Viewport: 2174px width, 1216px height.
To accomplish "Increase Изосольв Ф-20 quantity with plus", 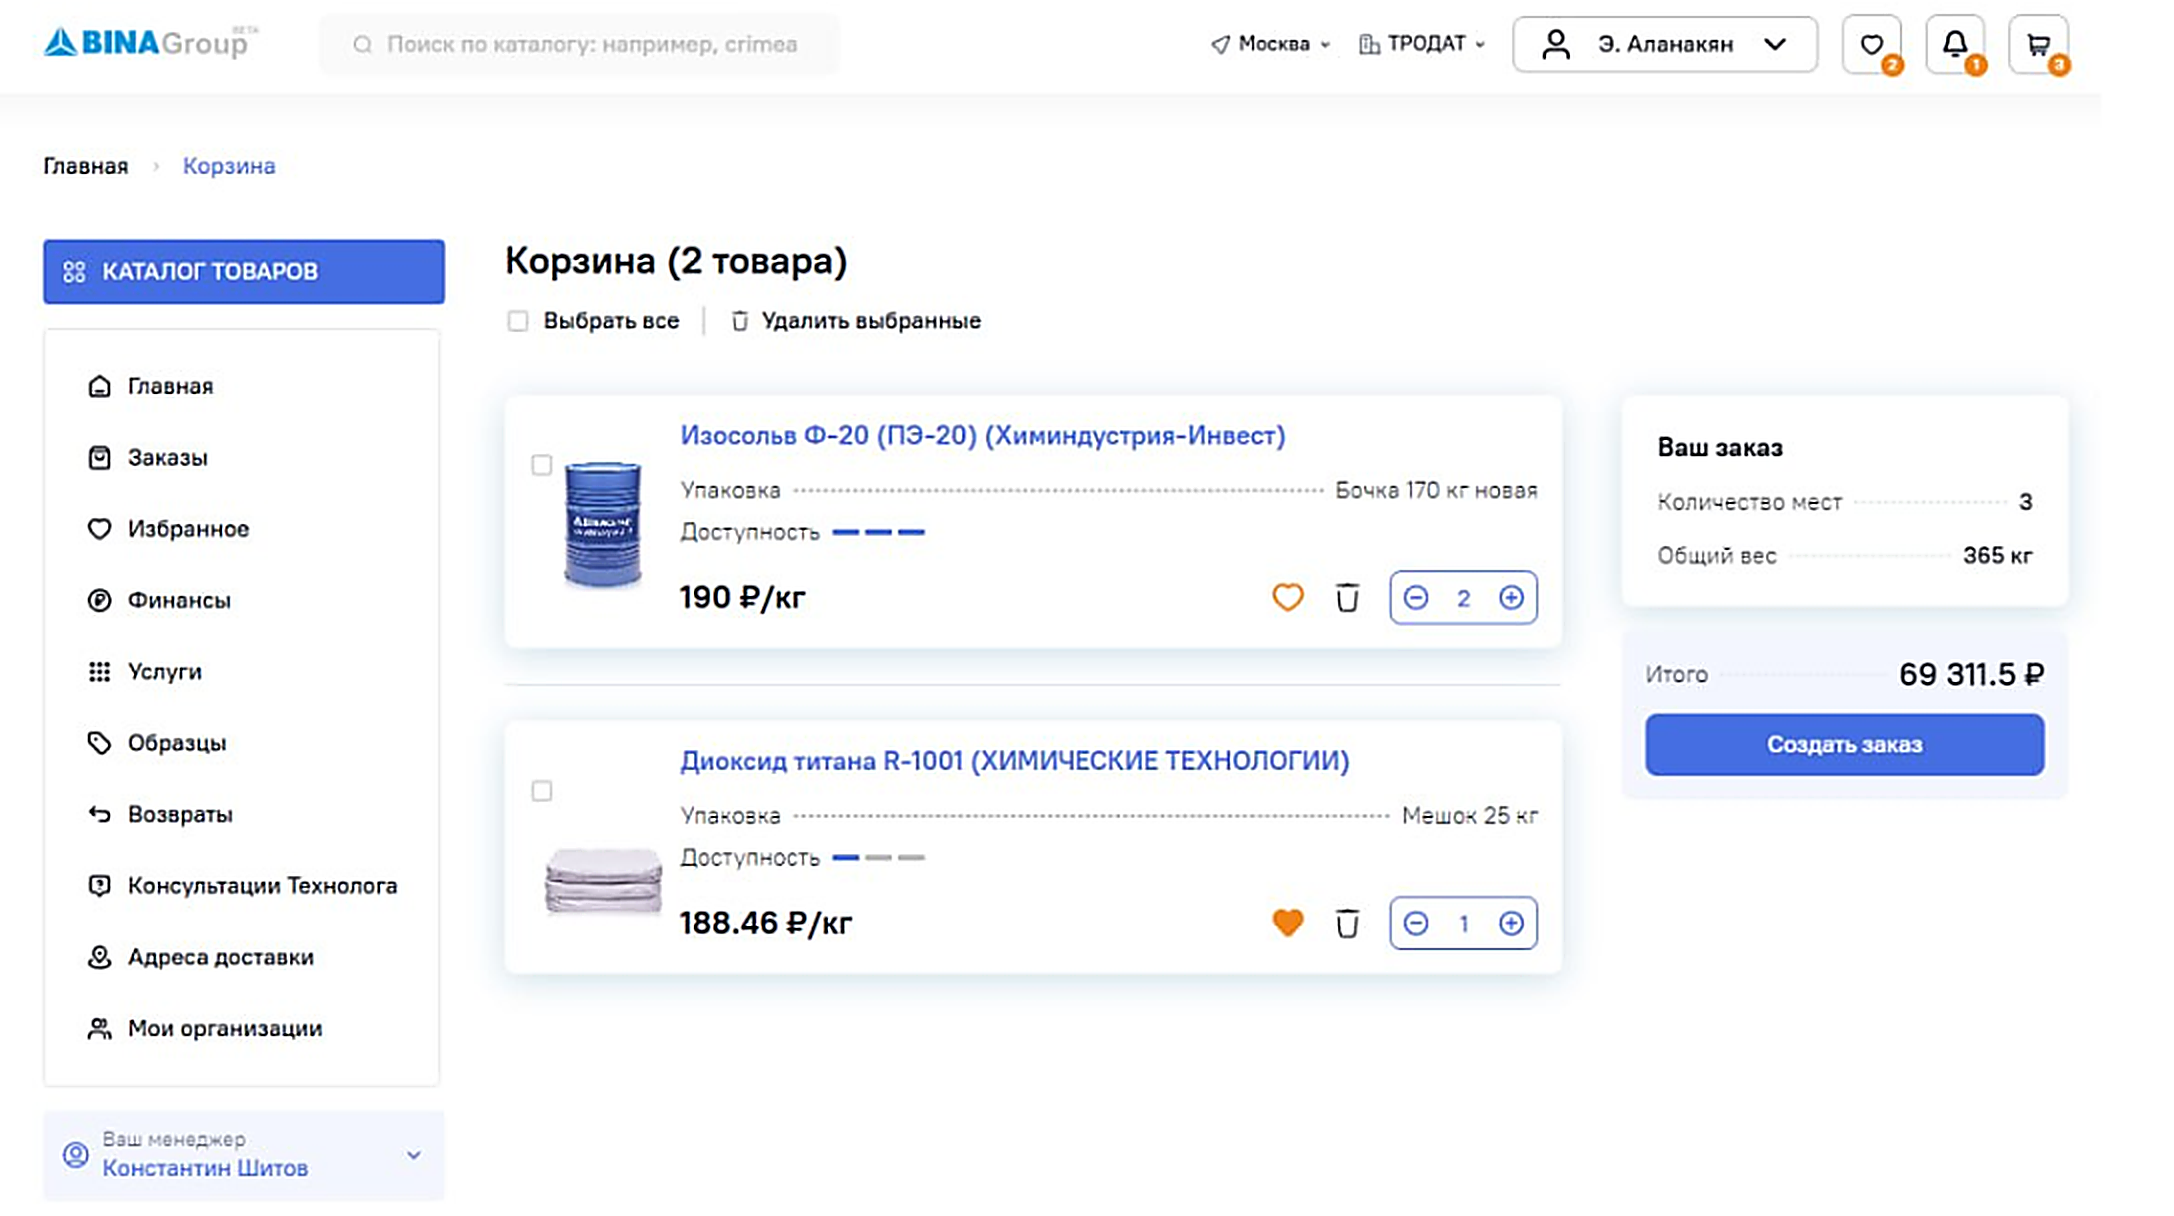I will [1511, 598].
